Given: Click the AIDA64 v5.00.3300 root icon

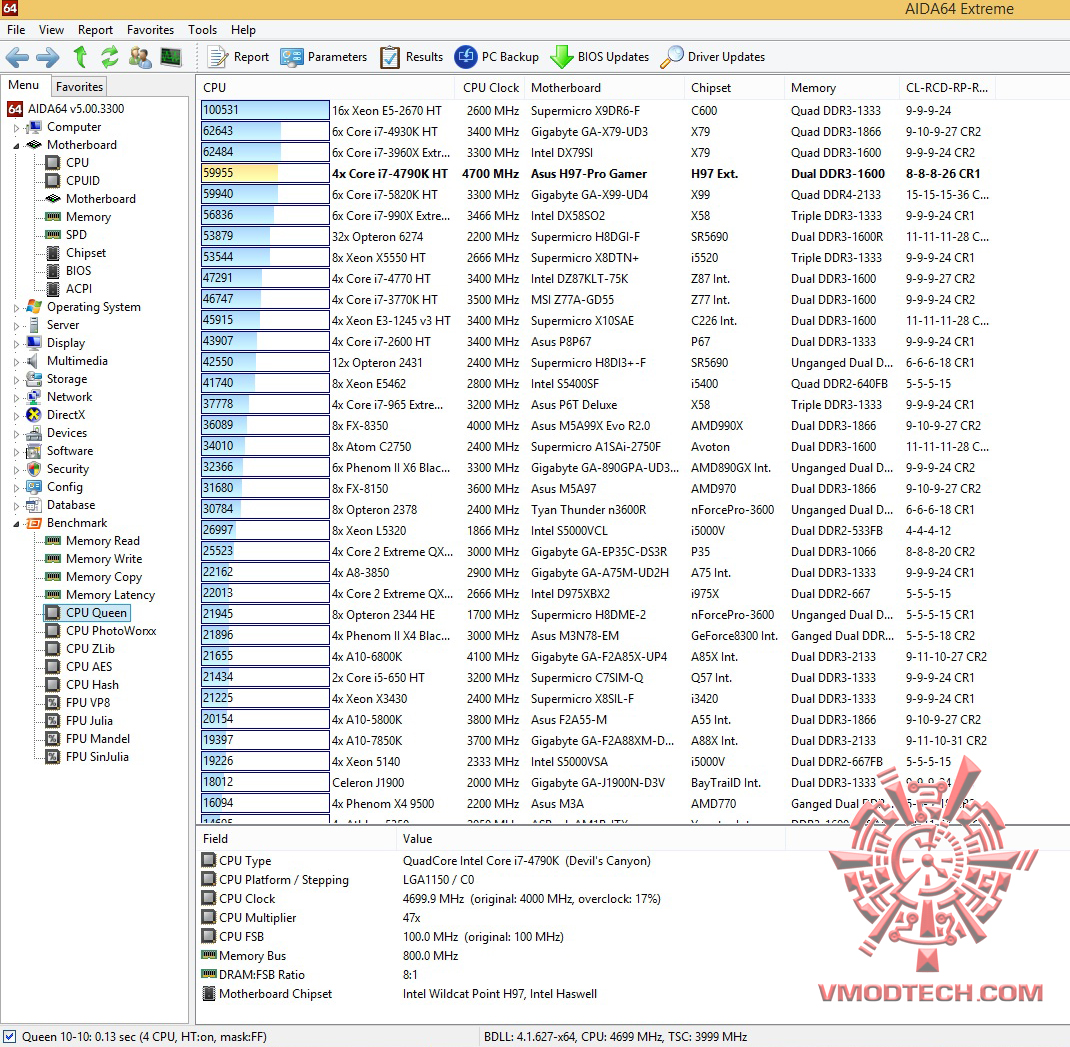Looking at the screenshot, I should point(15,109).
